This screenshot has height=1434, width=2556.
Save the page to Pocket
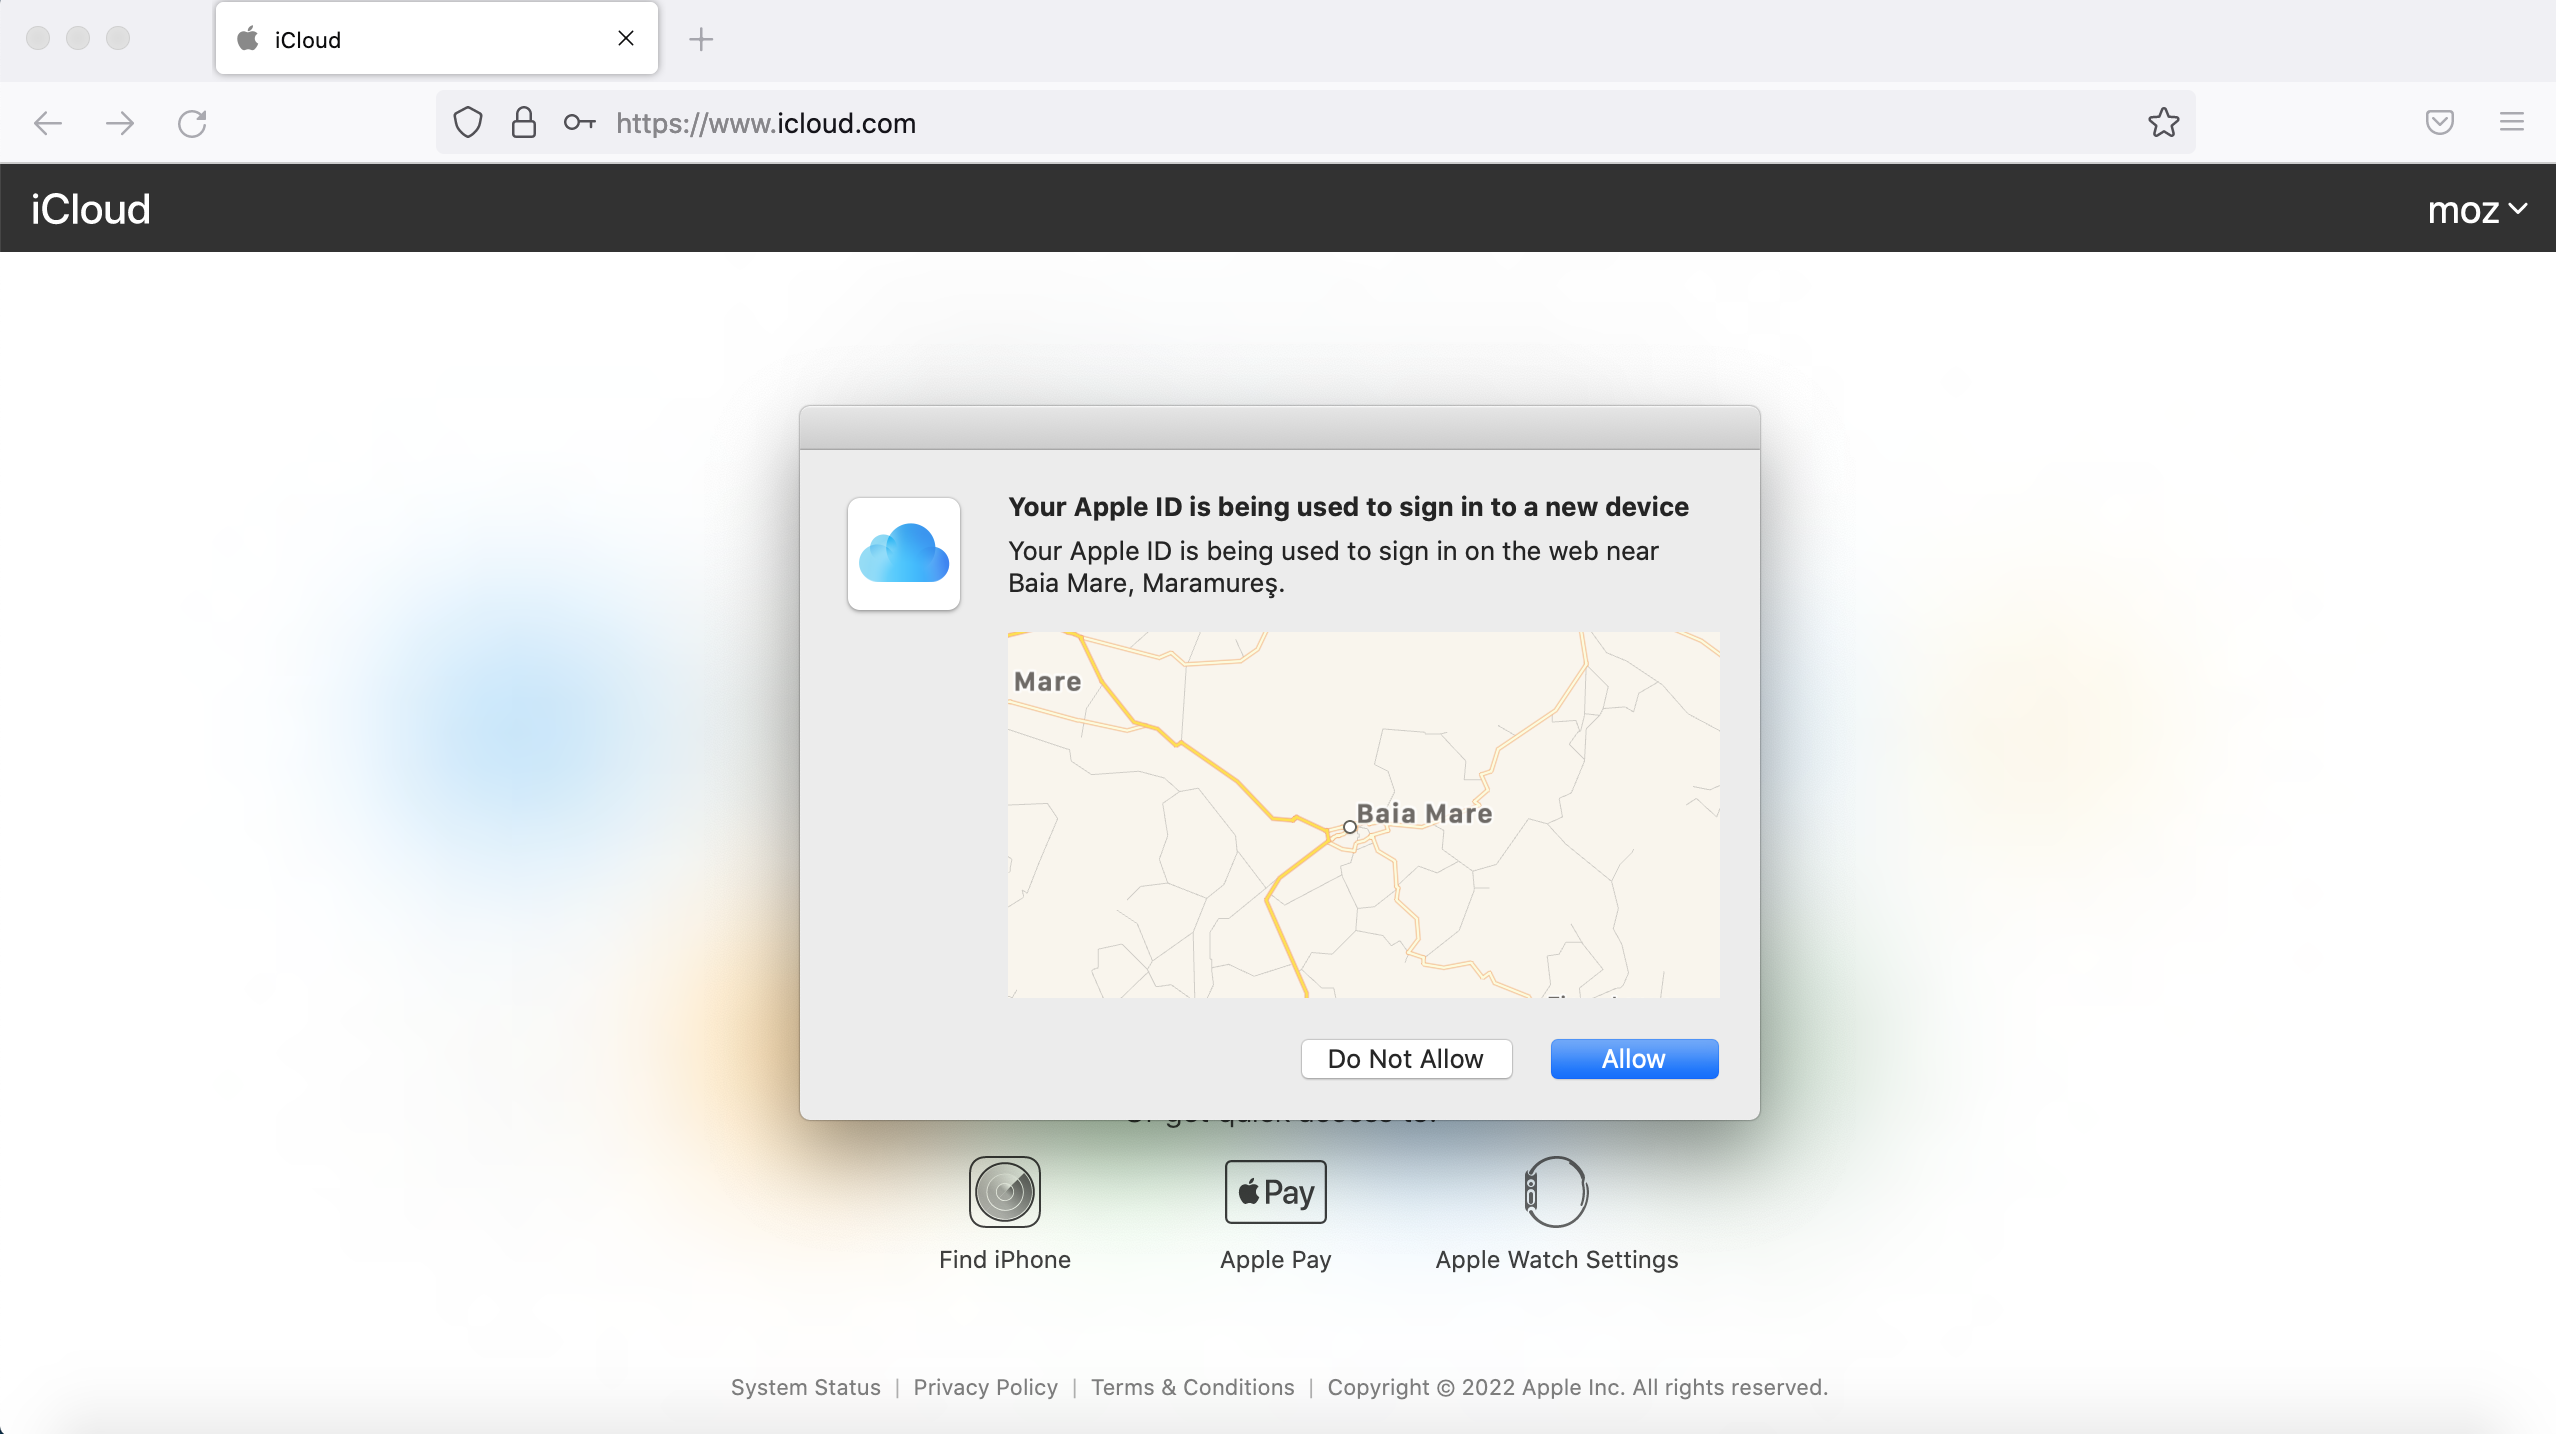[x=2440, y=122]
